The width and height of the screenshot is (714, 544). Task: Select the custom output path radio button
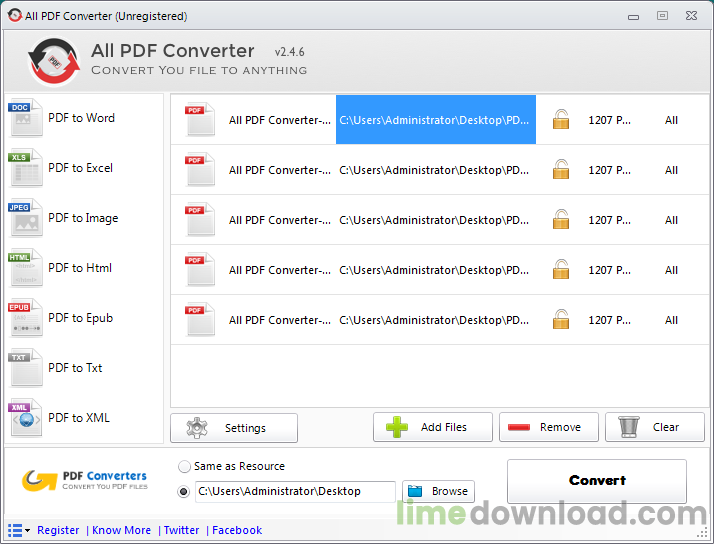pos(184,492)
